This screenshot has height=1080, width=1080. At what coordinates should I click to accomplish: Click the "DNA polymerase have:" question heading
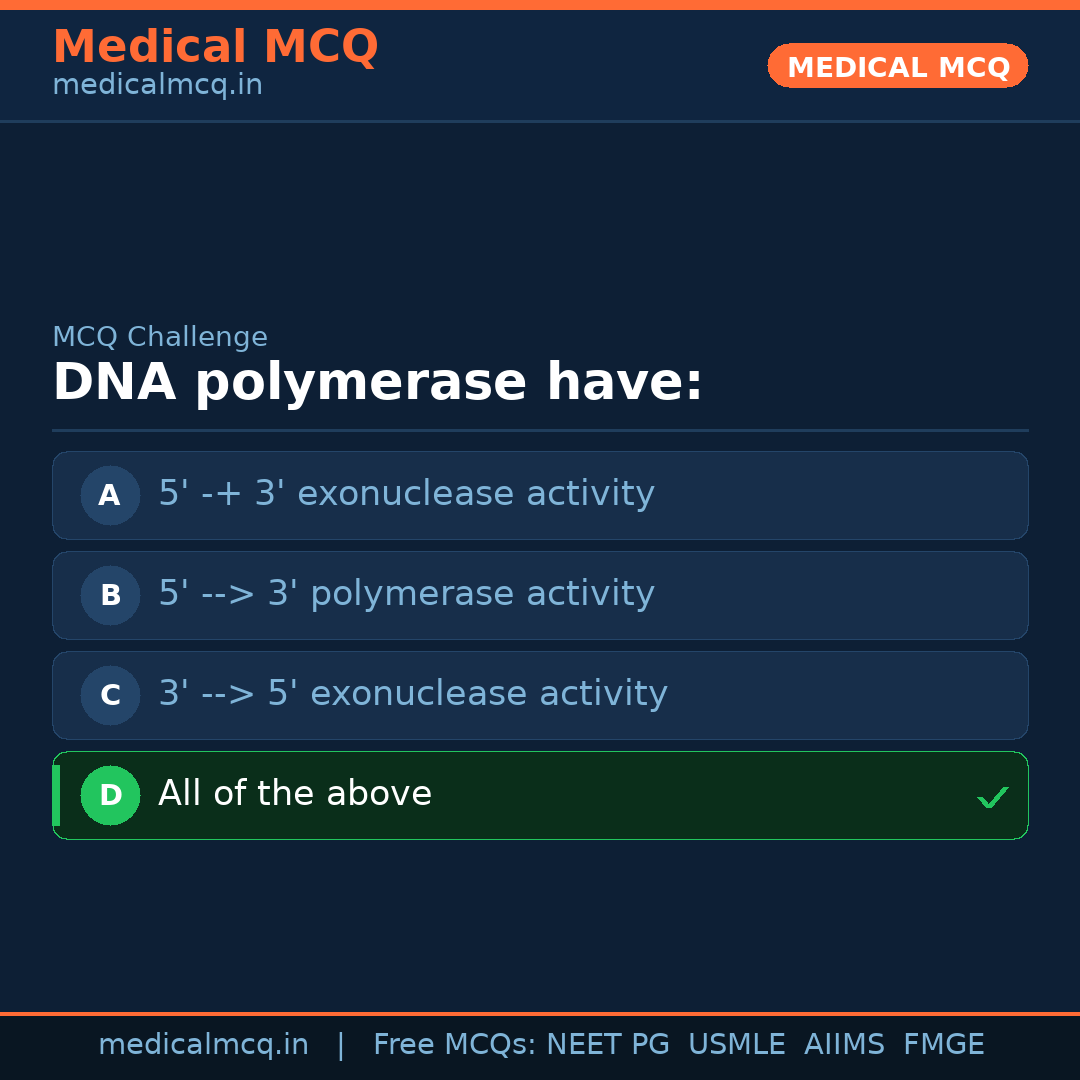(377, 383)
